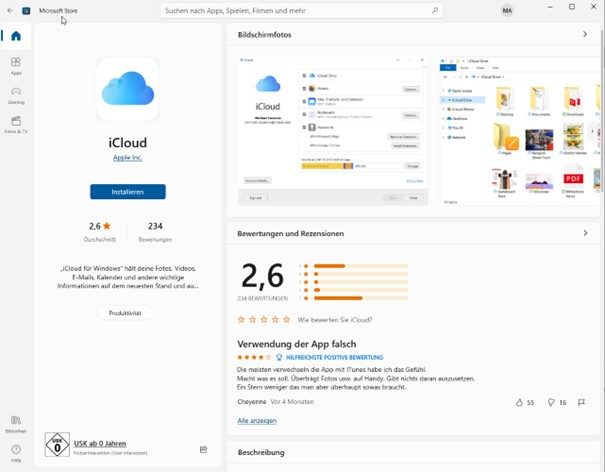This screenshot has height=472, width=605.
Task: Click the HILFREICHSTE POSITIVE BEWERTUNG label
Action: pyautogui.click(x=335, y=357)
